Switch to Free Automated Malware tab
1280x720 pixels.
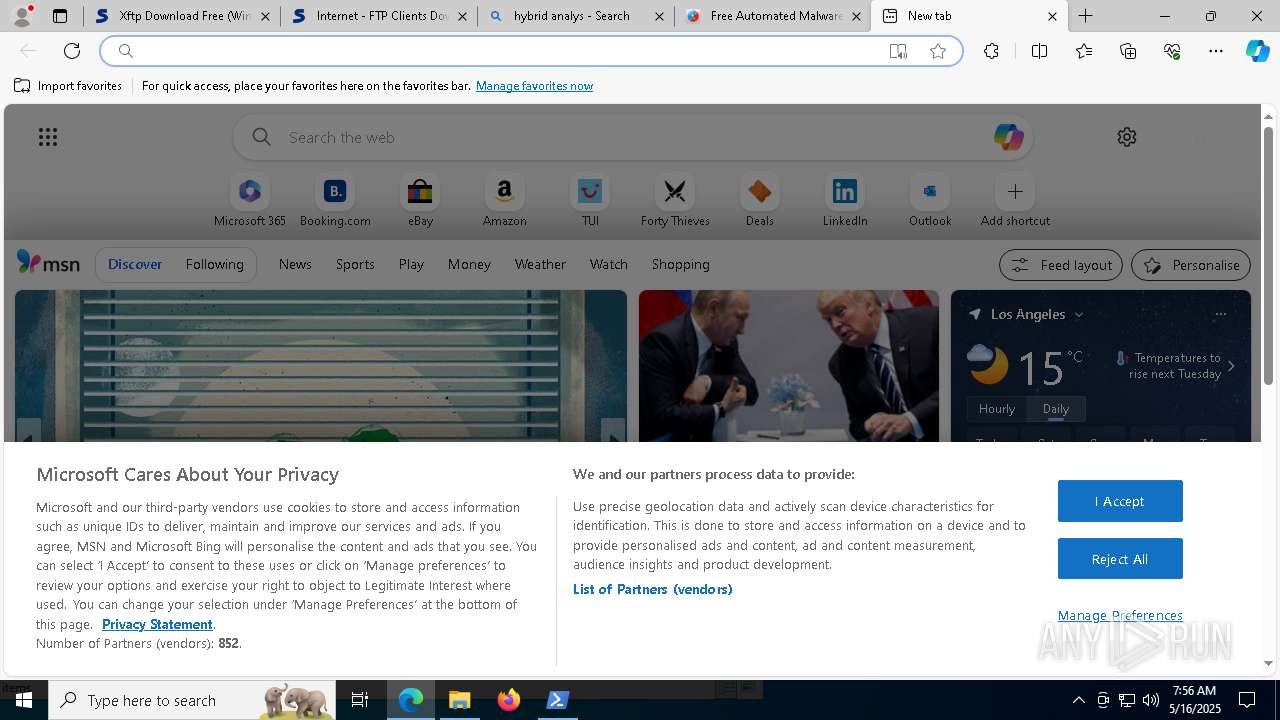[x=772, y=16]
